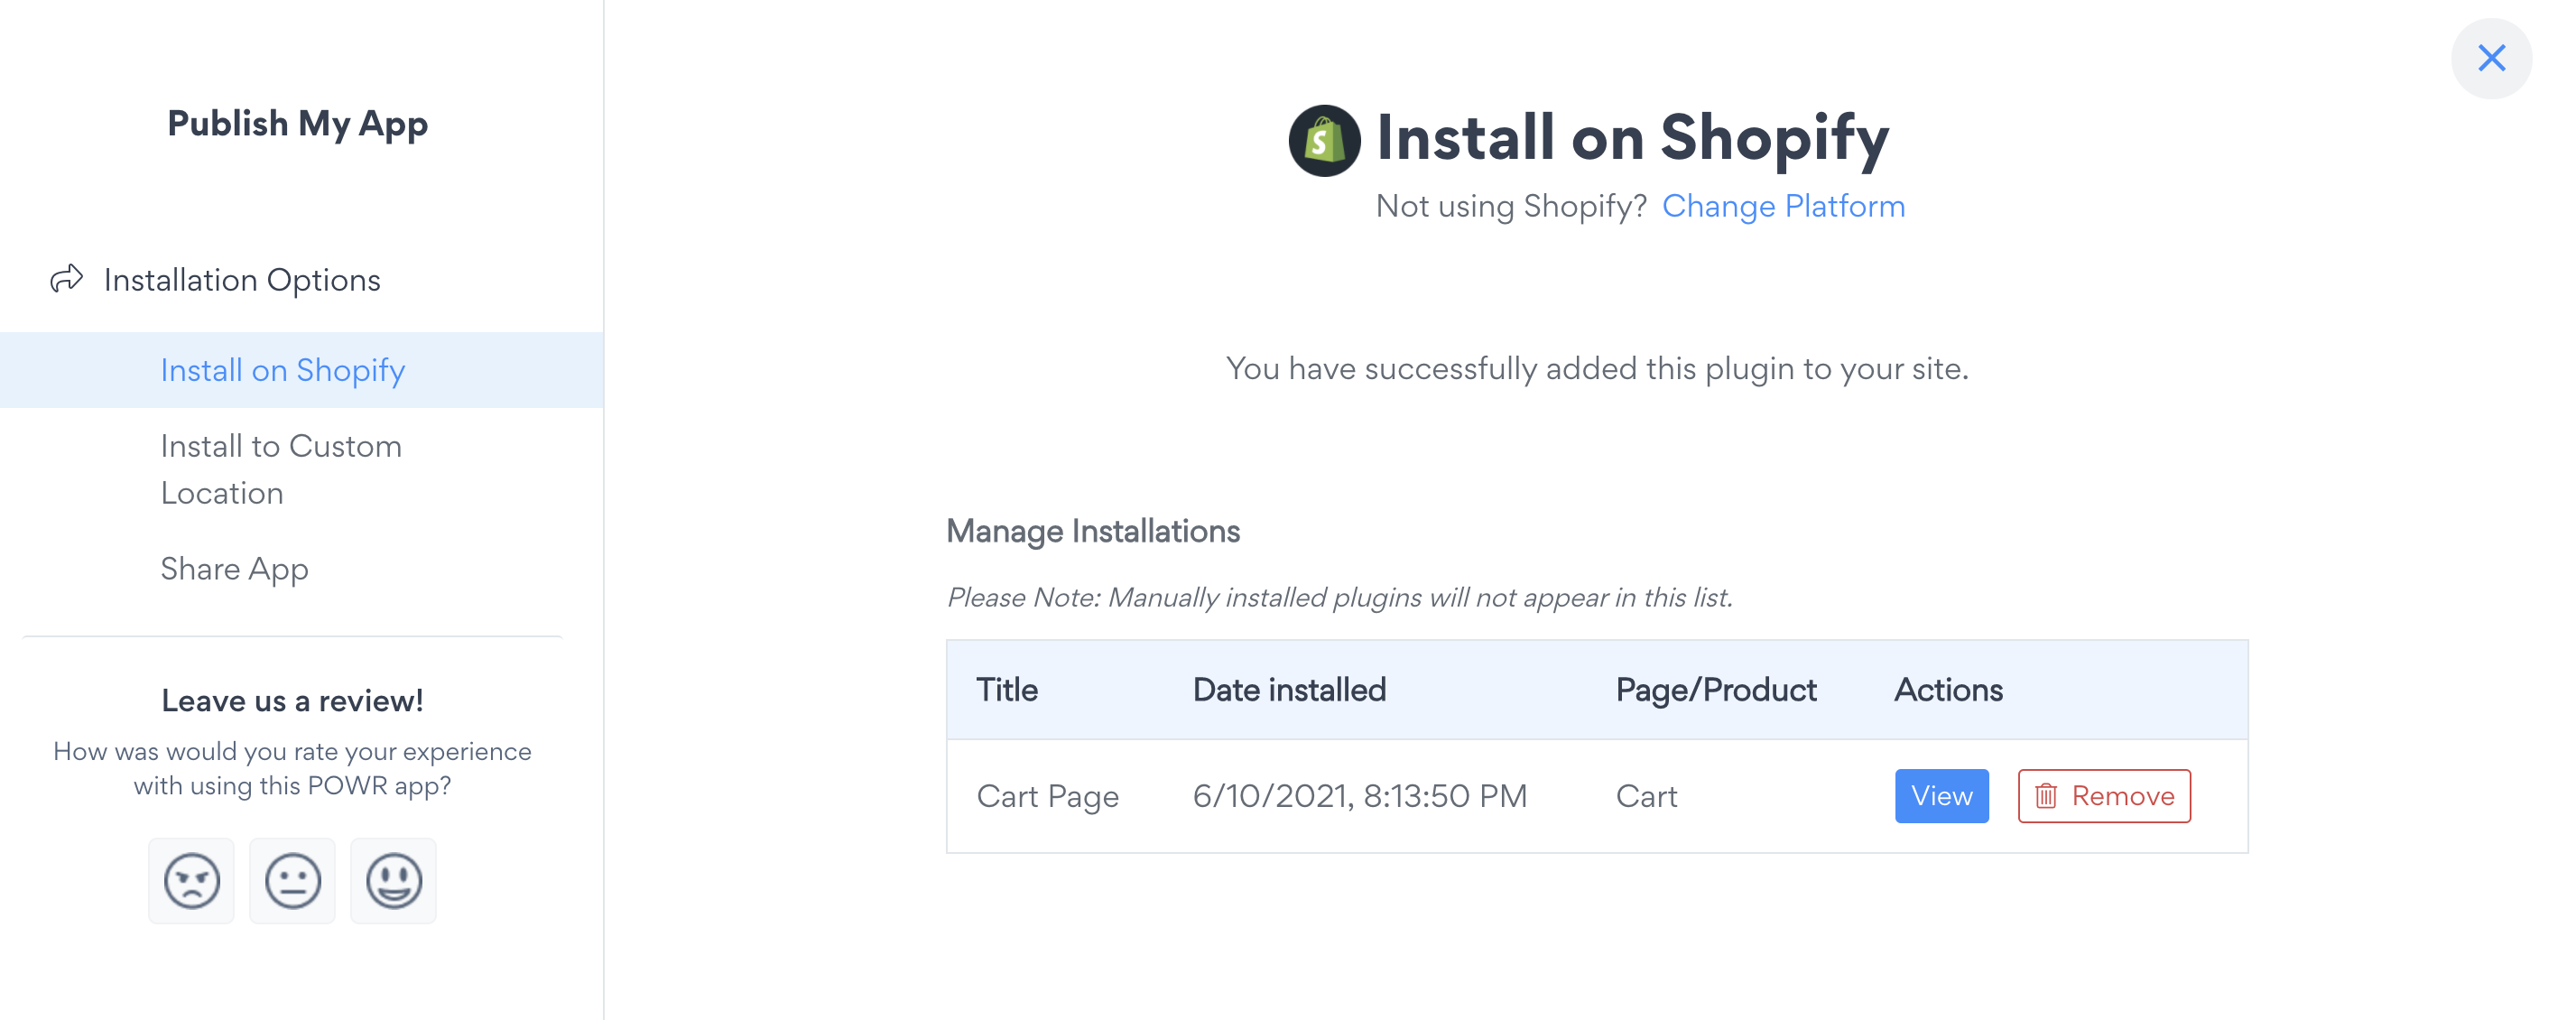
Task: Click the manually installed plugins note
Action: click(1339, 598)
